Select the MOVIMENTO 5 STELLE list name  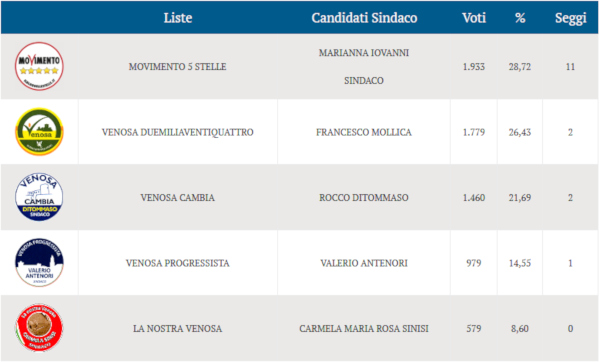click(x=178, y=67)
